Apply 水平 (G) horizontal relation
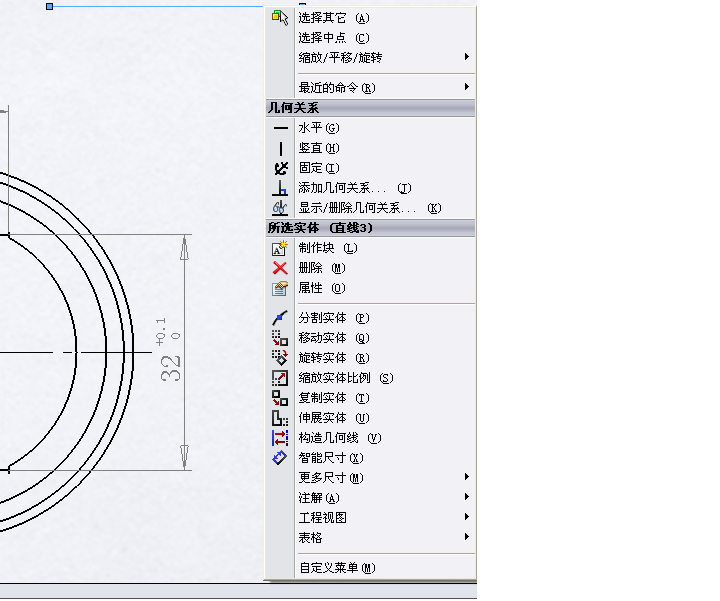The image size is (720, 601). (371, 128)
